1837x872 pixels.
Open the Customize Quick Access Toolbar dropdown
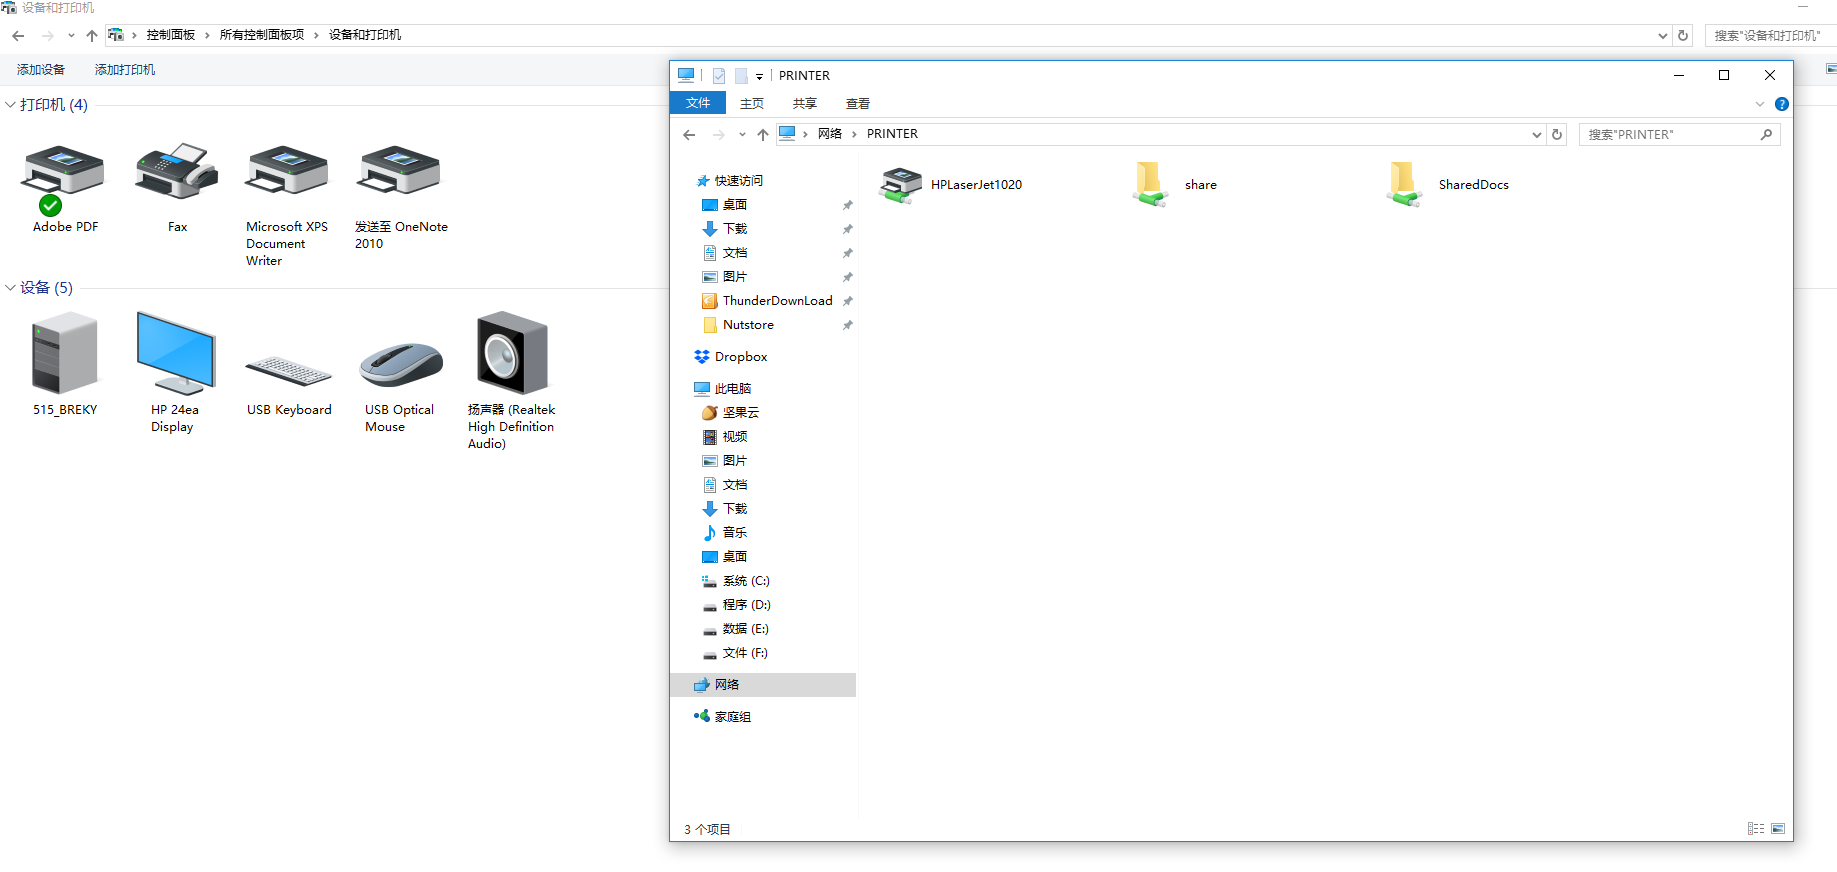coord(760,76)
